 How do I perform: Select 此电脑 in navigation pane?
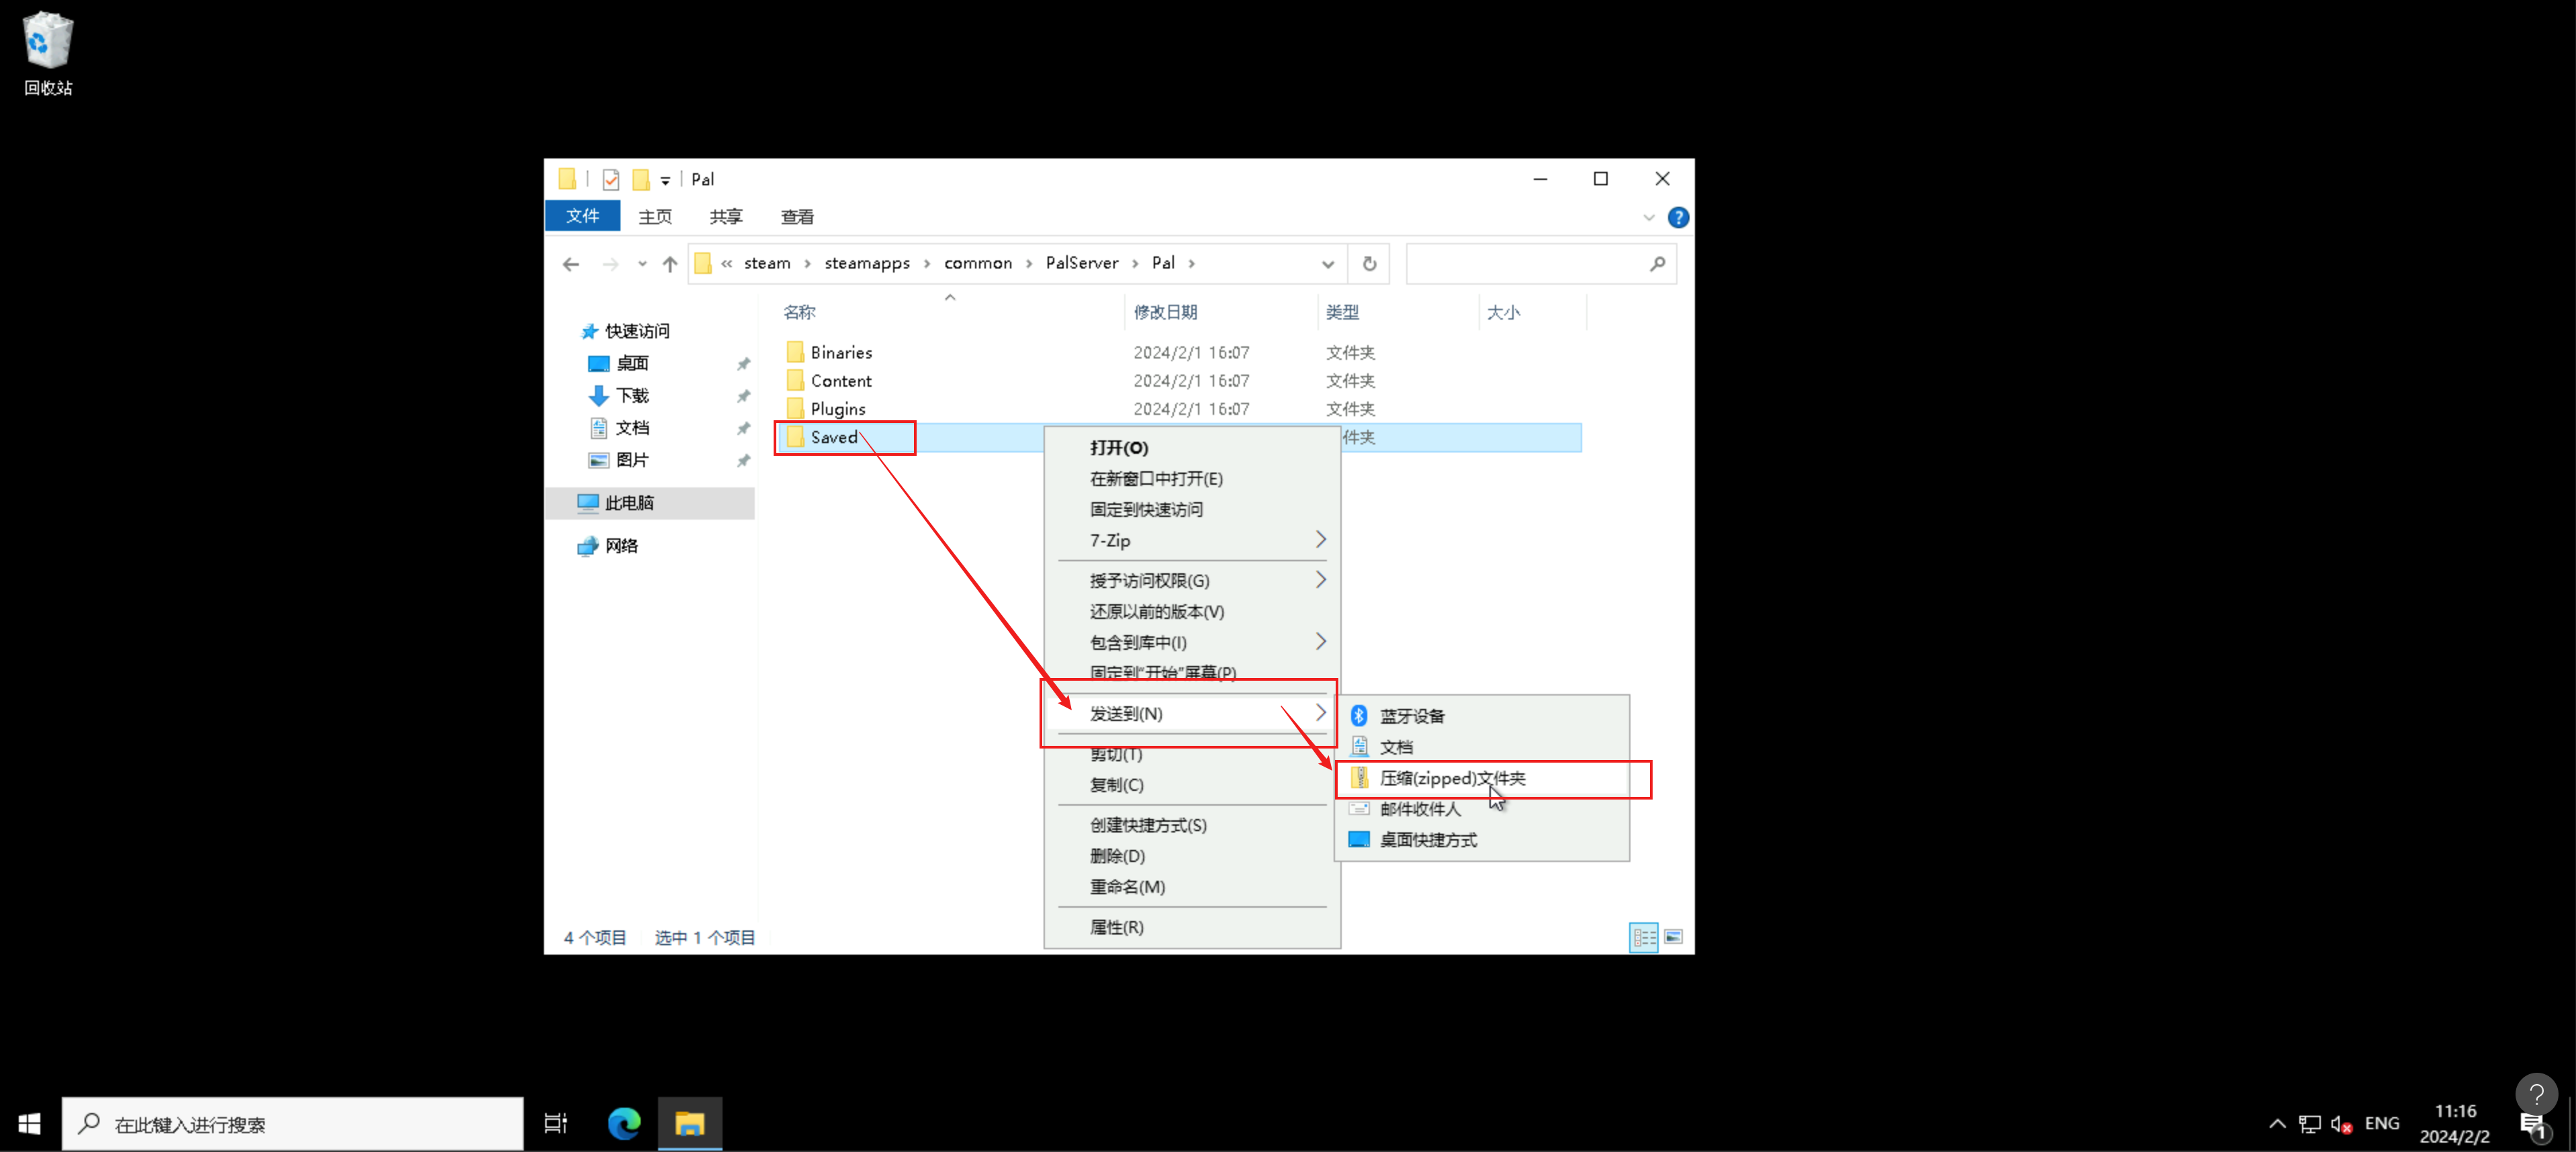click(x=650, y=503)
